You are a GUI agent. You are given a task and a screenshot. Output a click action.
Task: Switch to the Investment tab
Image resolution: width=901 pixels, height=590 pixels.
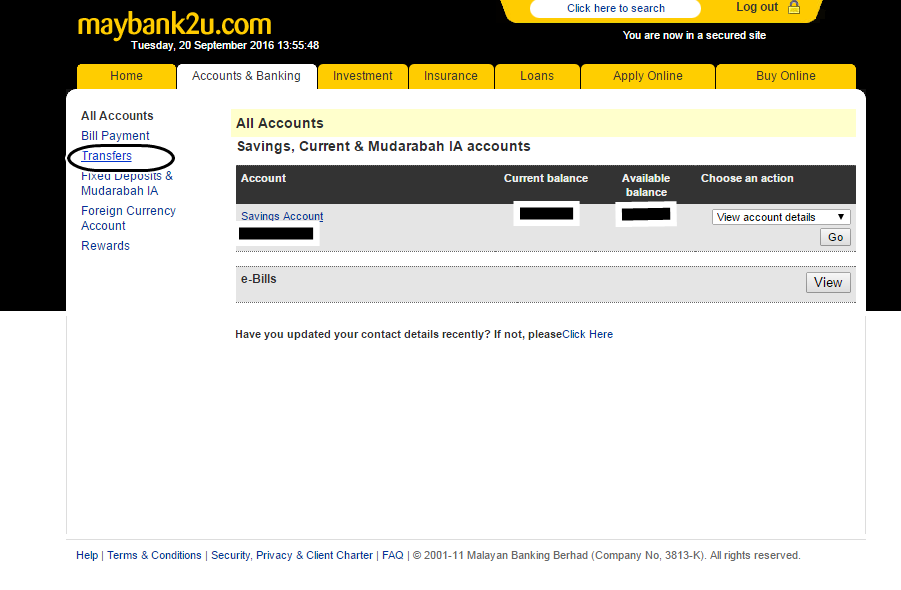point(363,76)
